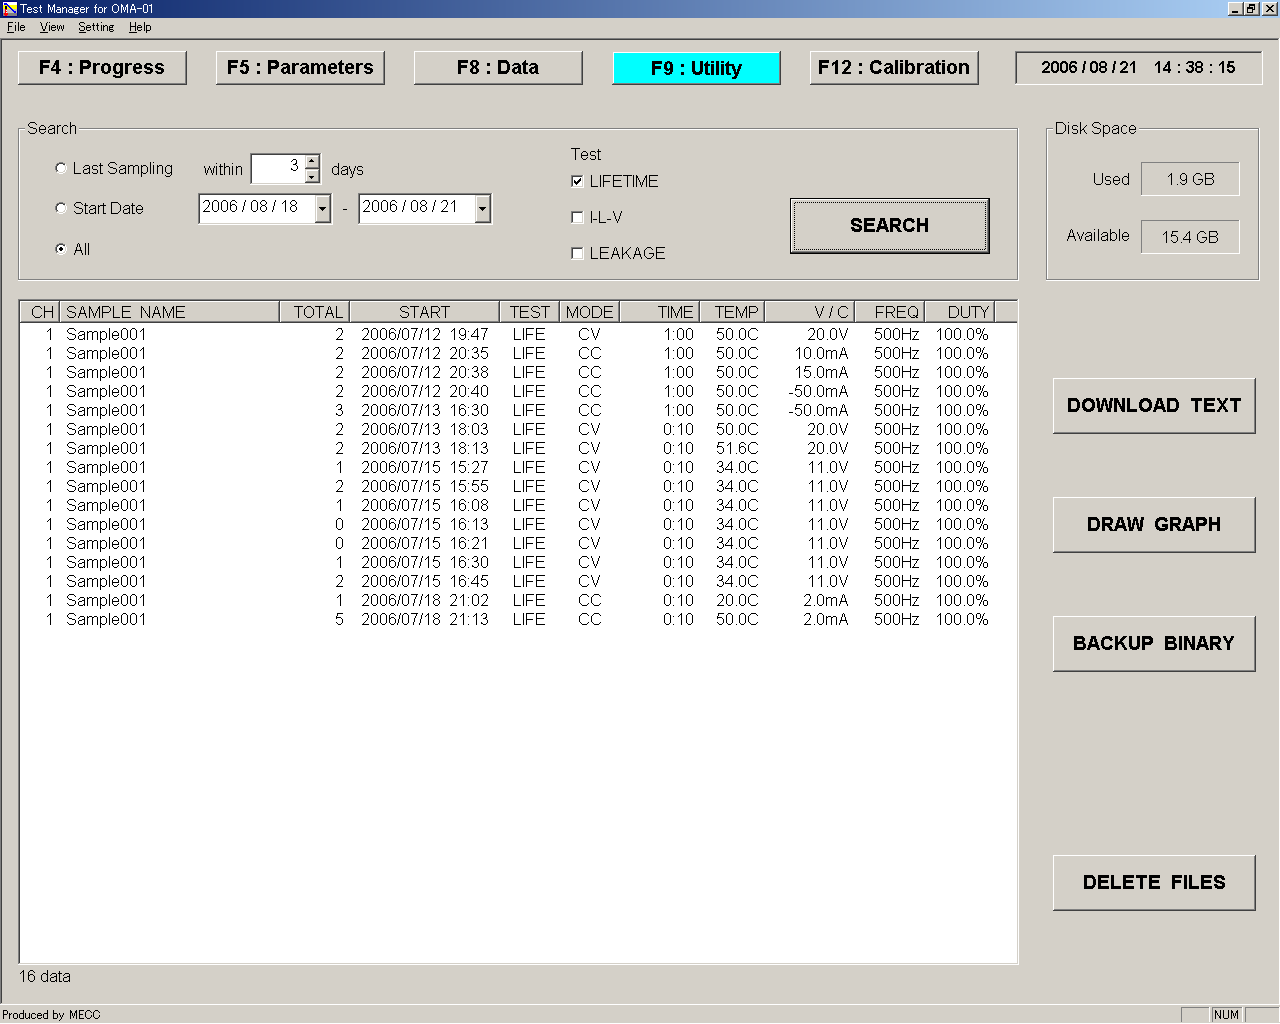Sort by SAMPLE_NAME column header
Screen dimensions: 1280x1024
[x=170, y=312]
